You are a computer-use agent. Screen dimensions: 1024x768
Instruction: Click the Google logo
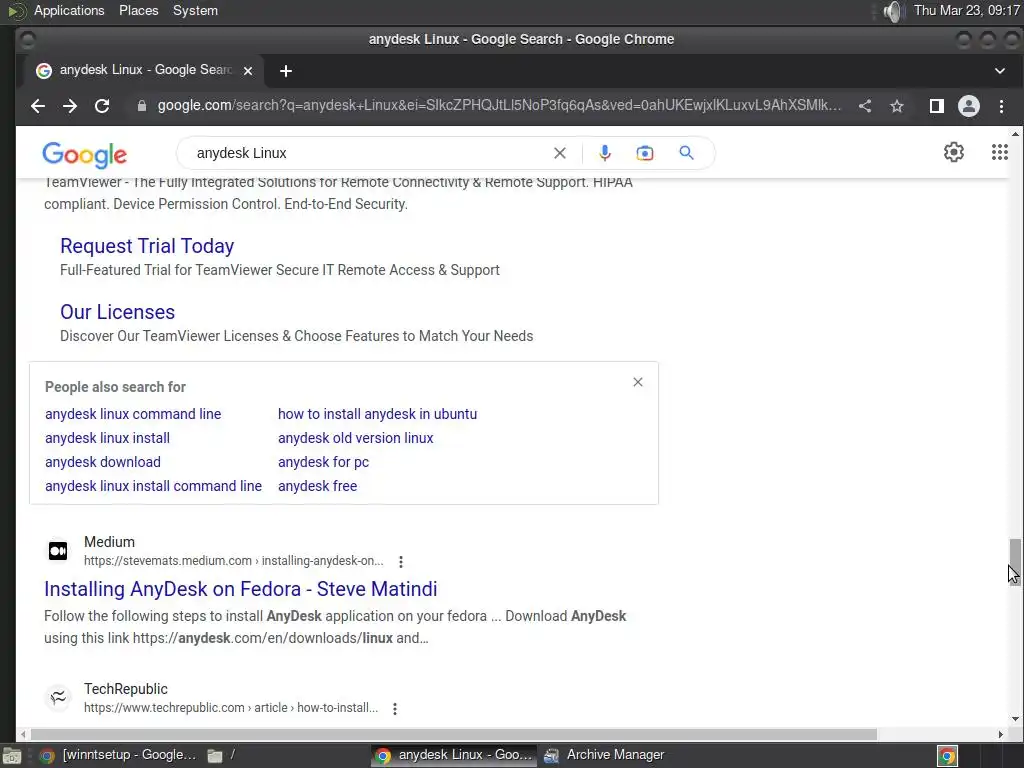click(x=84, y=155)
